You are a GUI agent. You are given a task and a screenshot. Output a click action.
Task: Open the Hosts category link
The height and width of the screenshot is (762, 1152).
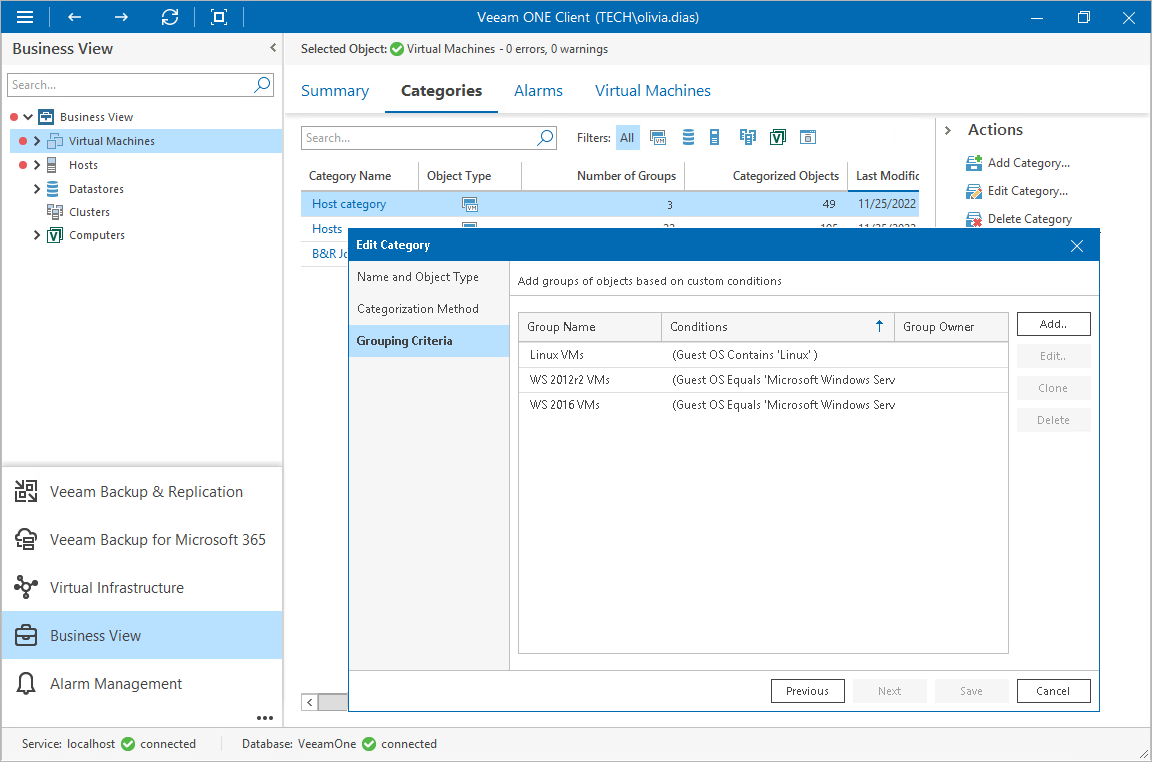[x=327, y=229]
